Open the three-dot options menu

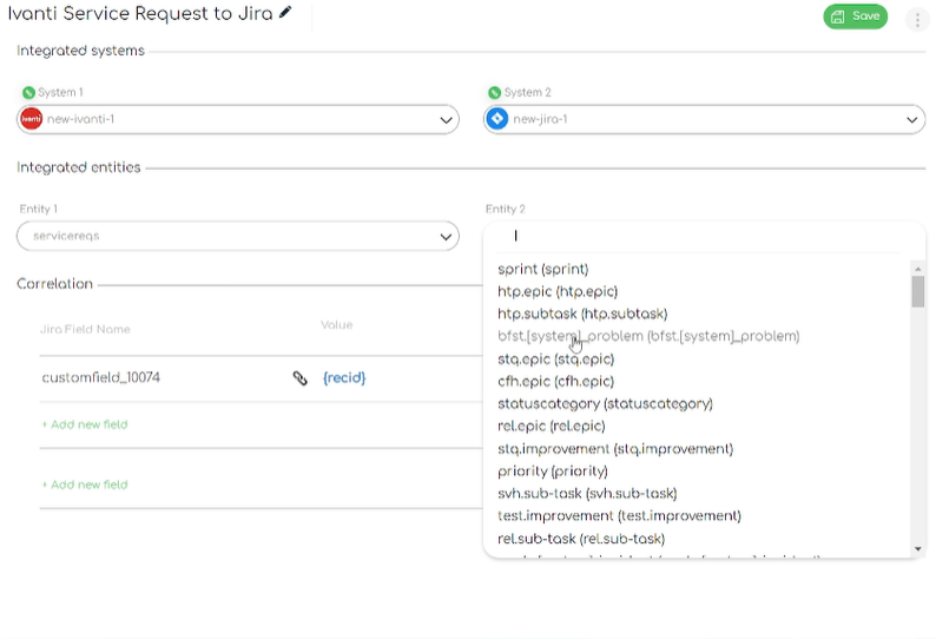[916, 17]
